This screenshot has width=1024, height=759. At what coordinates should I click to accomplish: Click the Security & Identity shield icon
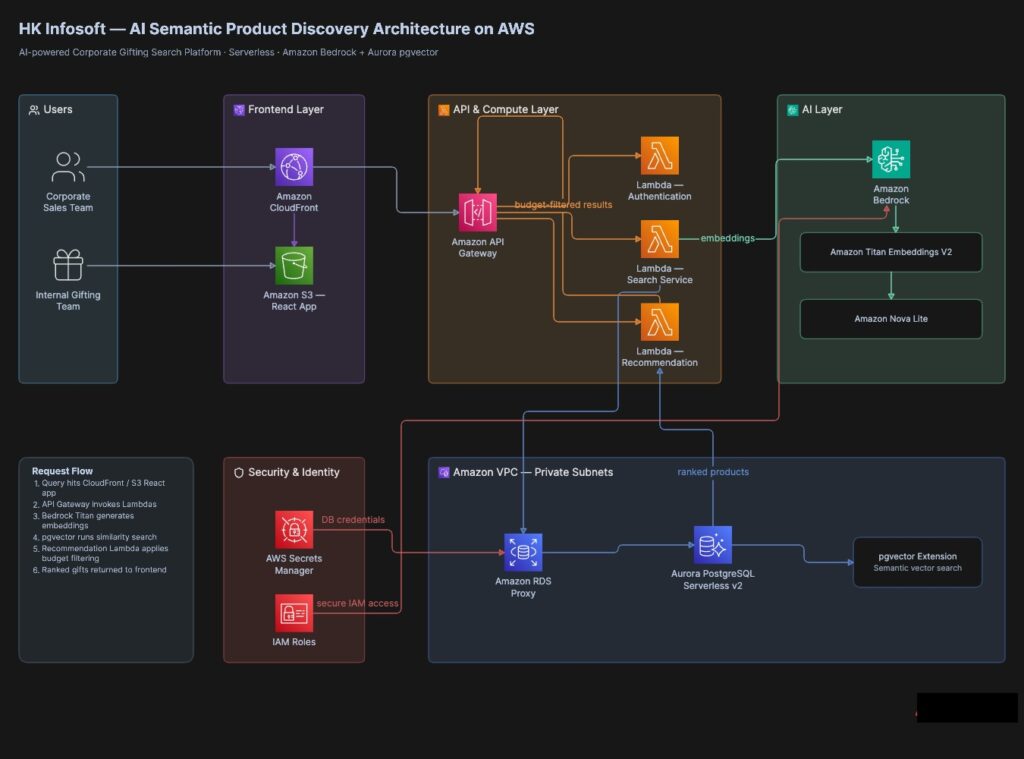point(239,472)
